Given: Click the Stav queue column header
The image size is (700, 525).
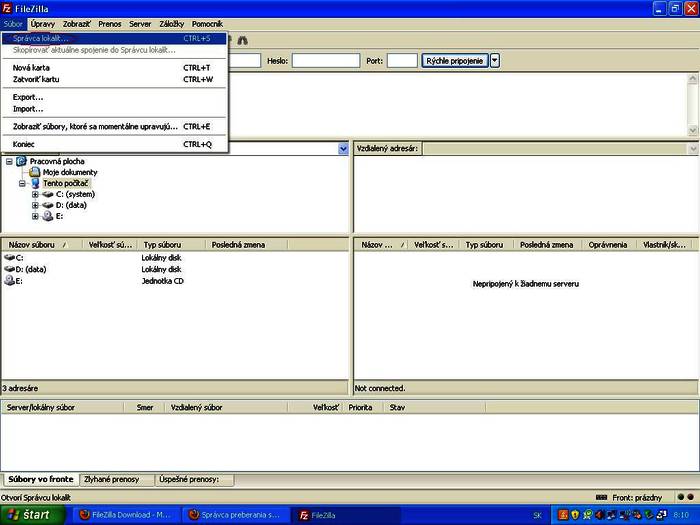Looking at the screenshot, I should 434,408.
